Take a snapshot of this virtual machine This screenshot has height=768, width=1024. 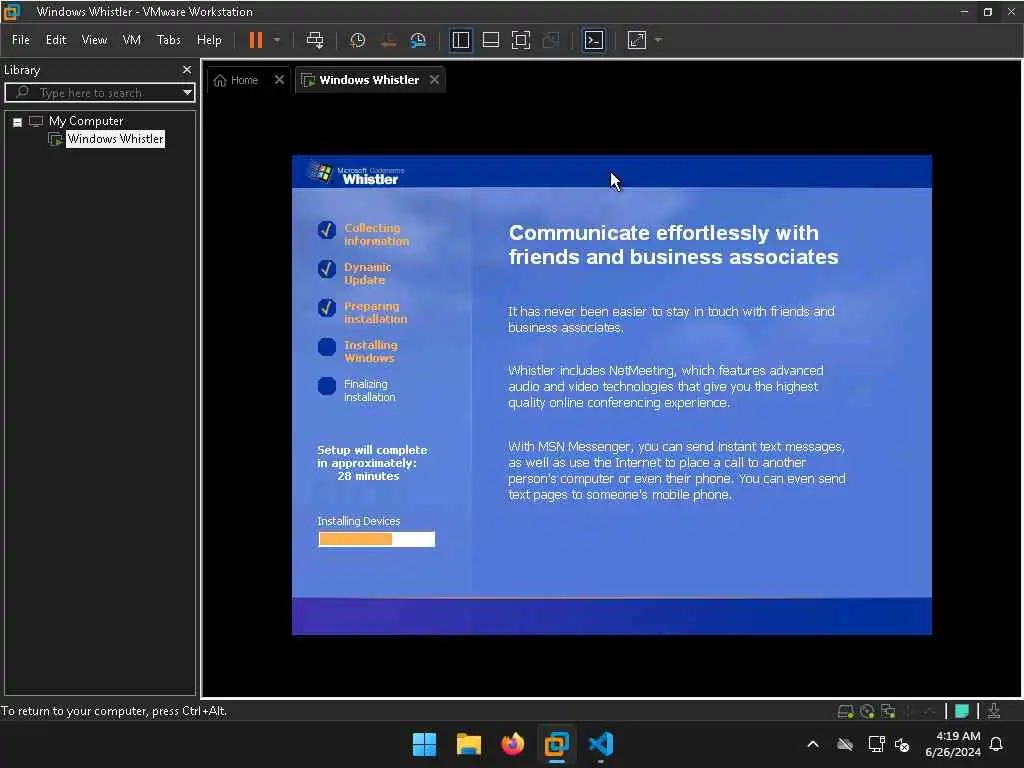tap(357, 40)
